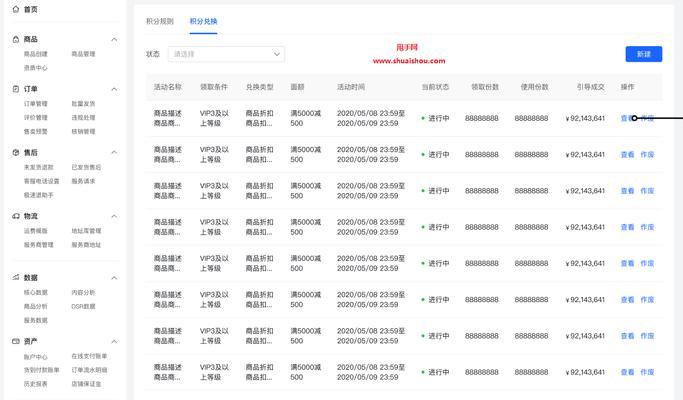
Task: Click the 领取份数 column header
Action: click(x=485, y=87)
